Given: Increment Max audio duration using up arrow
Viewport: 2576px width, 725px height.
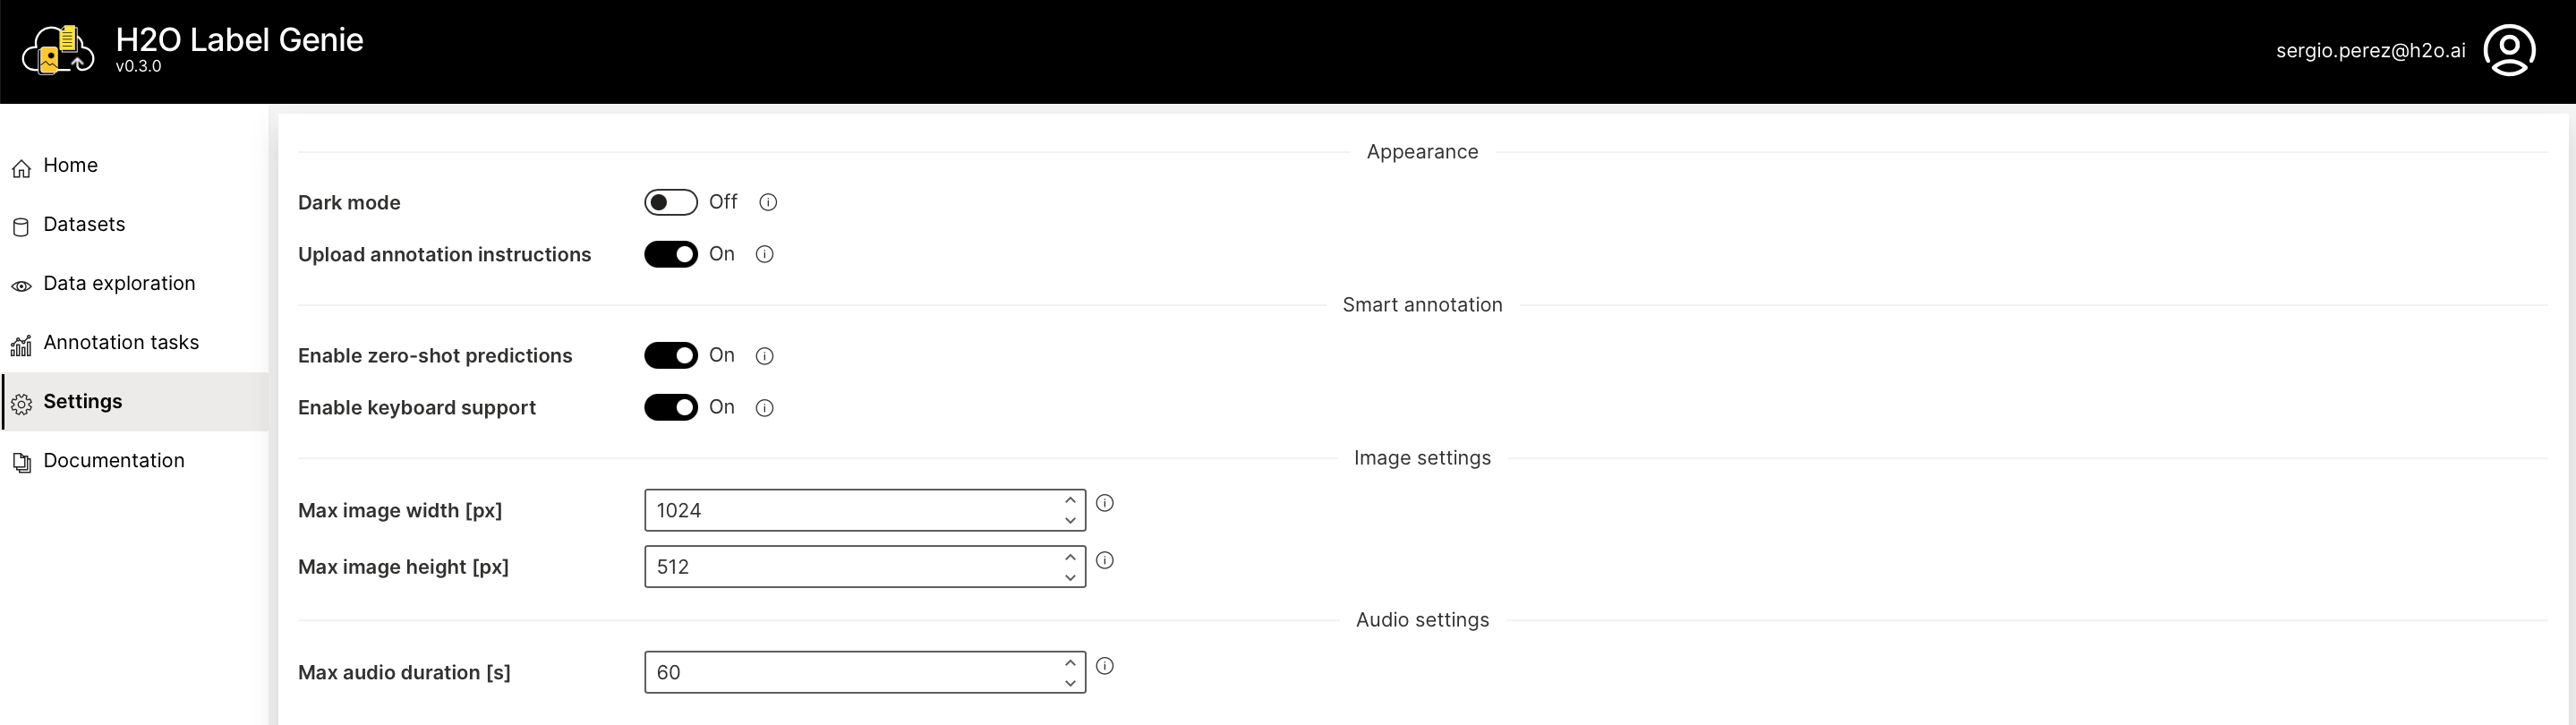Looking at the screenshot, I should point(1069,662).
